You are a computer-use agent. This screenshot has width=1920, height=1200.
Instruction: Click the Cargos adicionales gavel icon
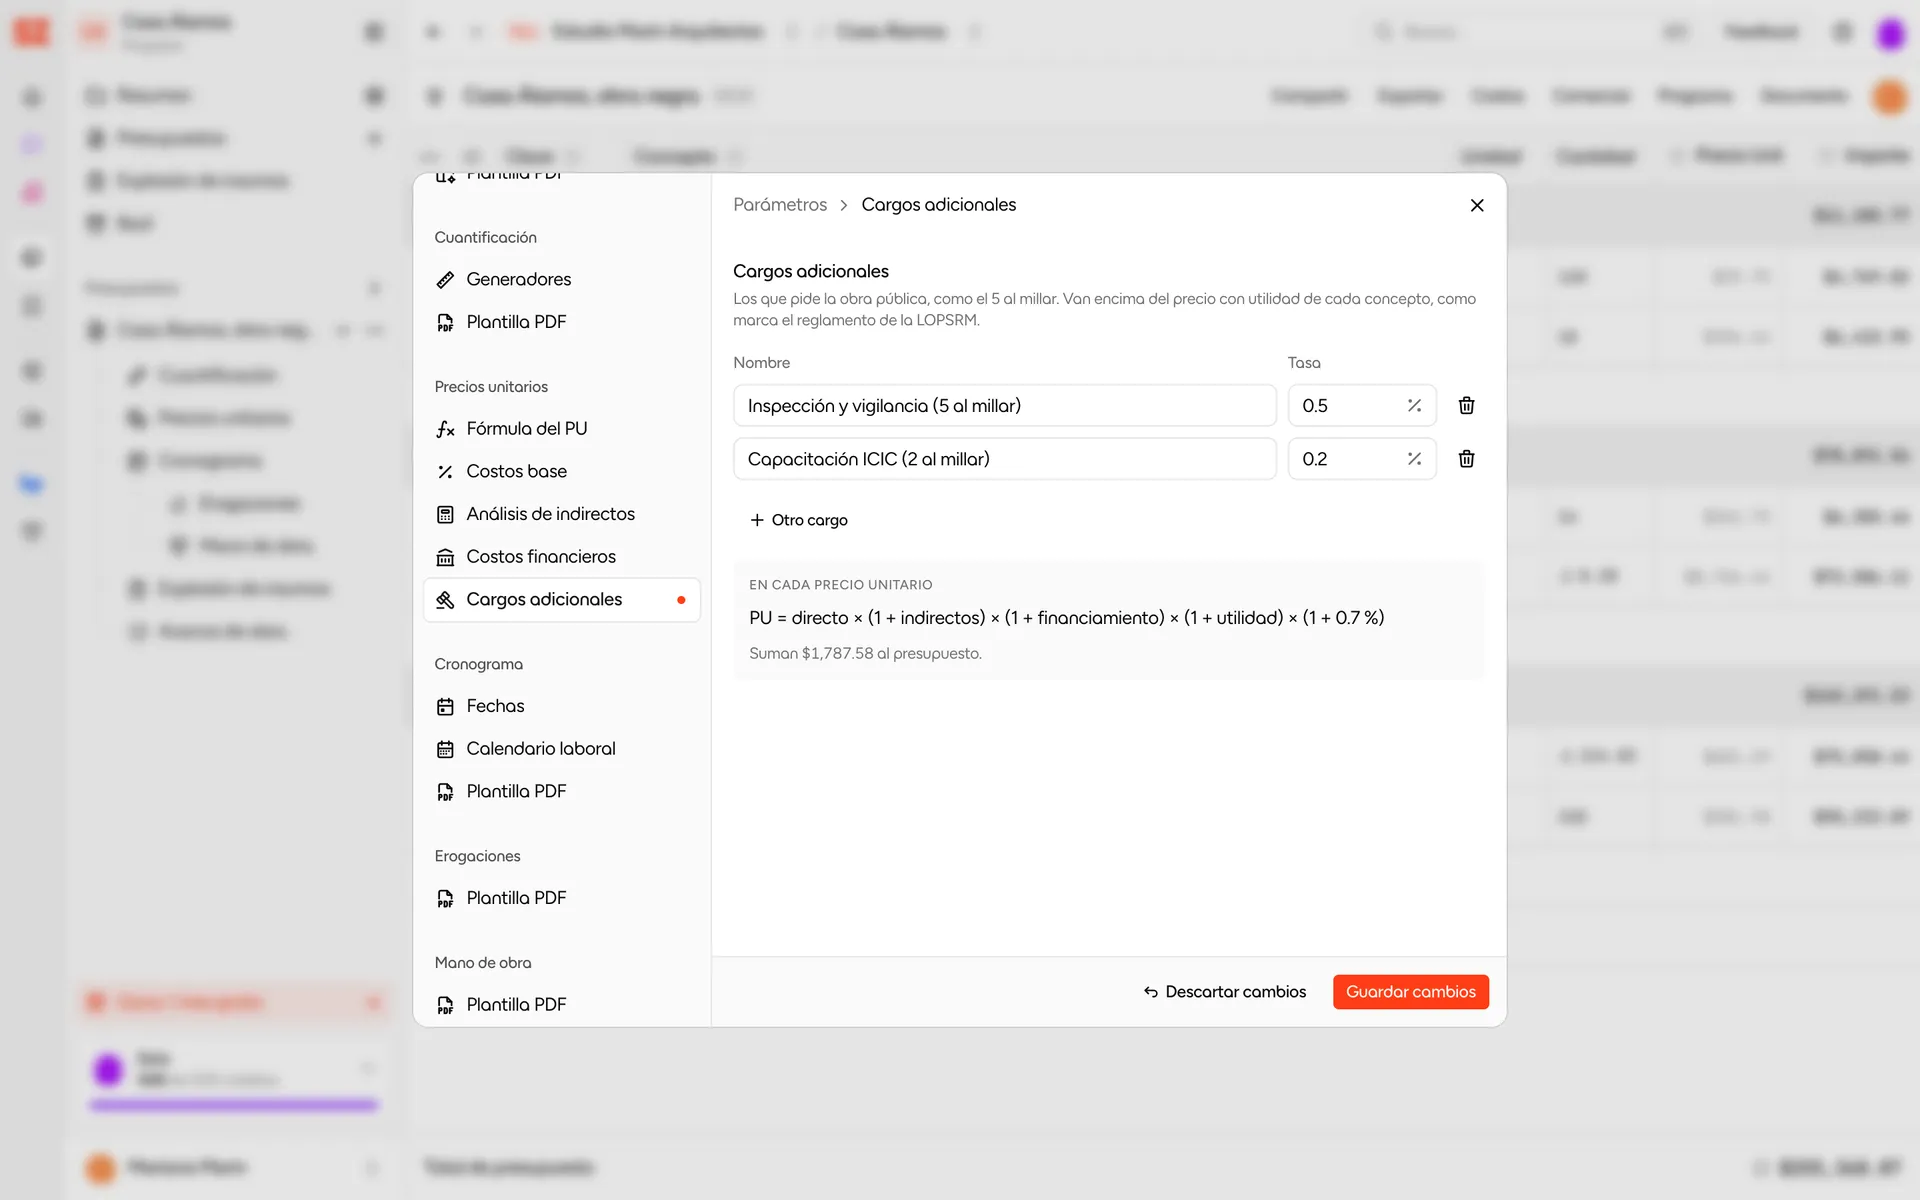(445, 600)
